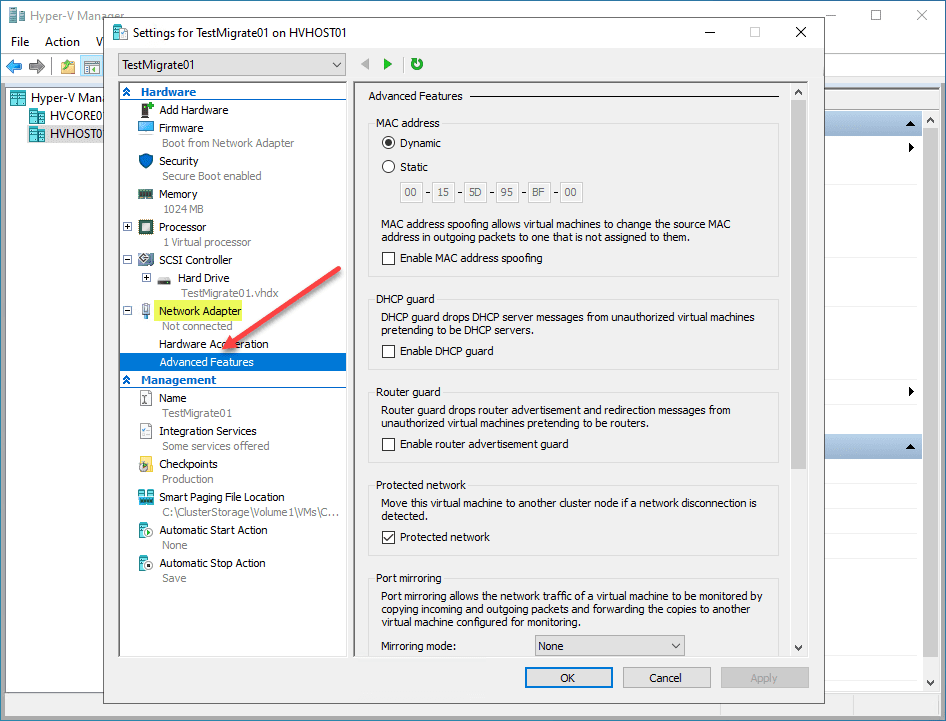Click the Hard Drive icon

tap(164, 279)
